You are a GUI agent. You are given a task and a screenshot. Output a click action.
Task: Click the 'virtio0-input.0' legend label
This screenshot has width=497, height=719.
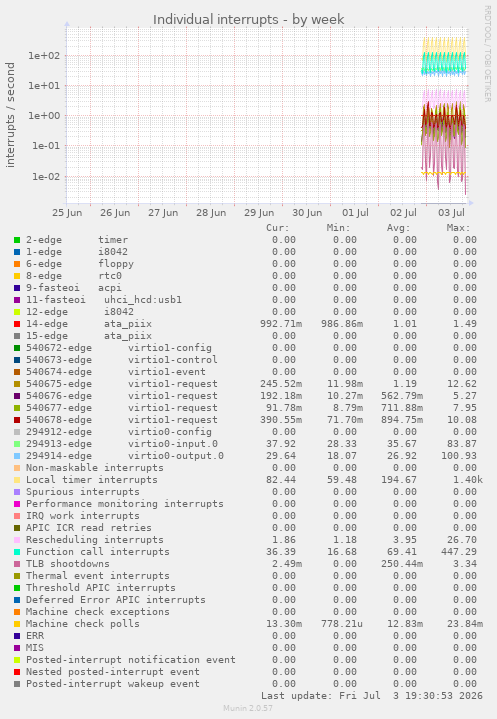pos(173,444)
